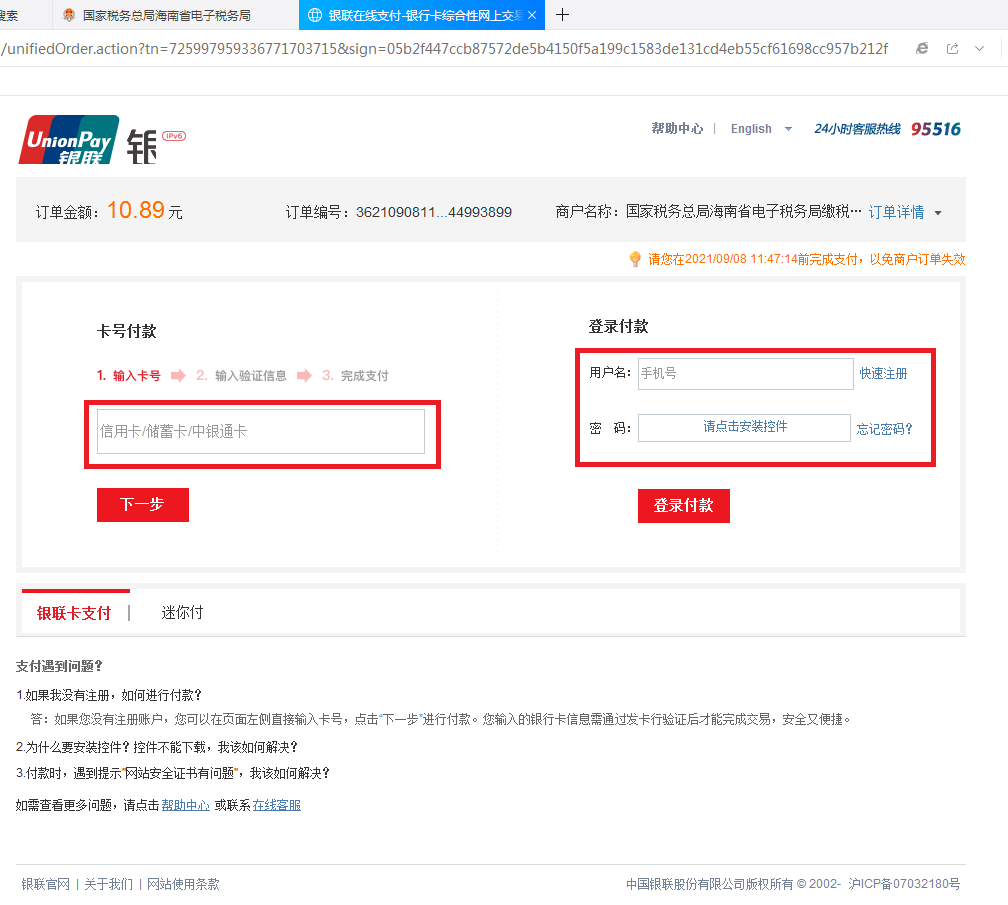Open FAQ 2 为什么要安装控件
The image size is (1008, 905).
click(158, 747)
